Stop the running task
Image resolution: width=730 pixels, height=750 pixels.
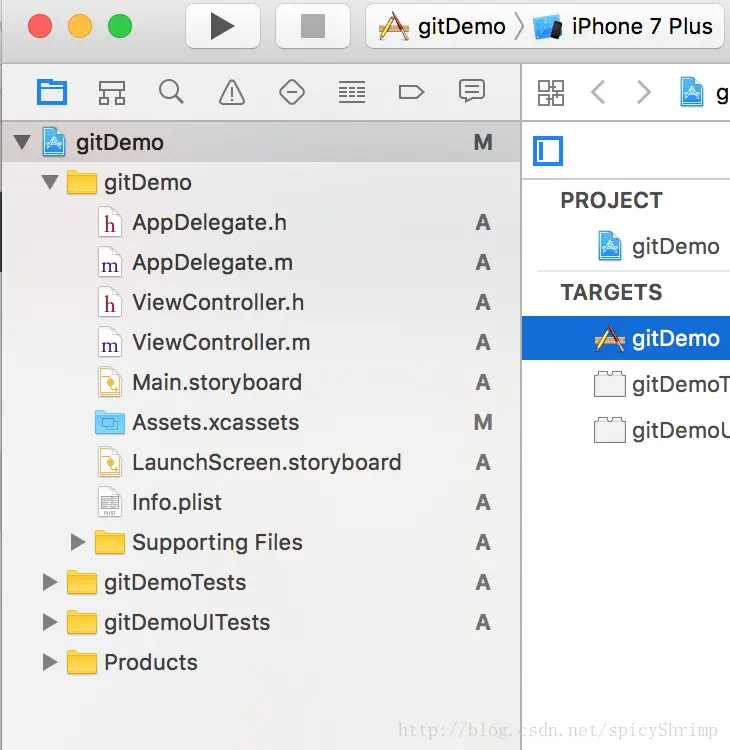(x=313, y=26)
